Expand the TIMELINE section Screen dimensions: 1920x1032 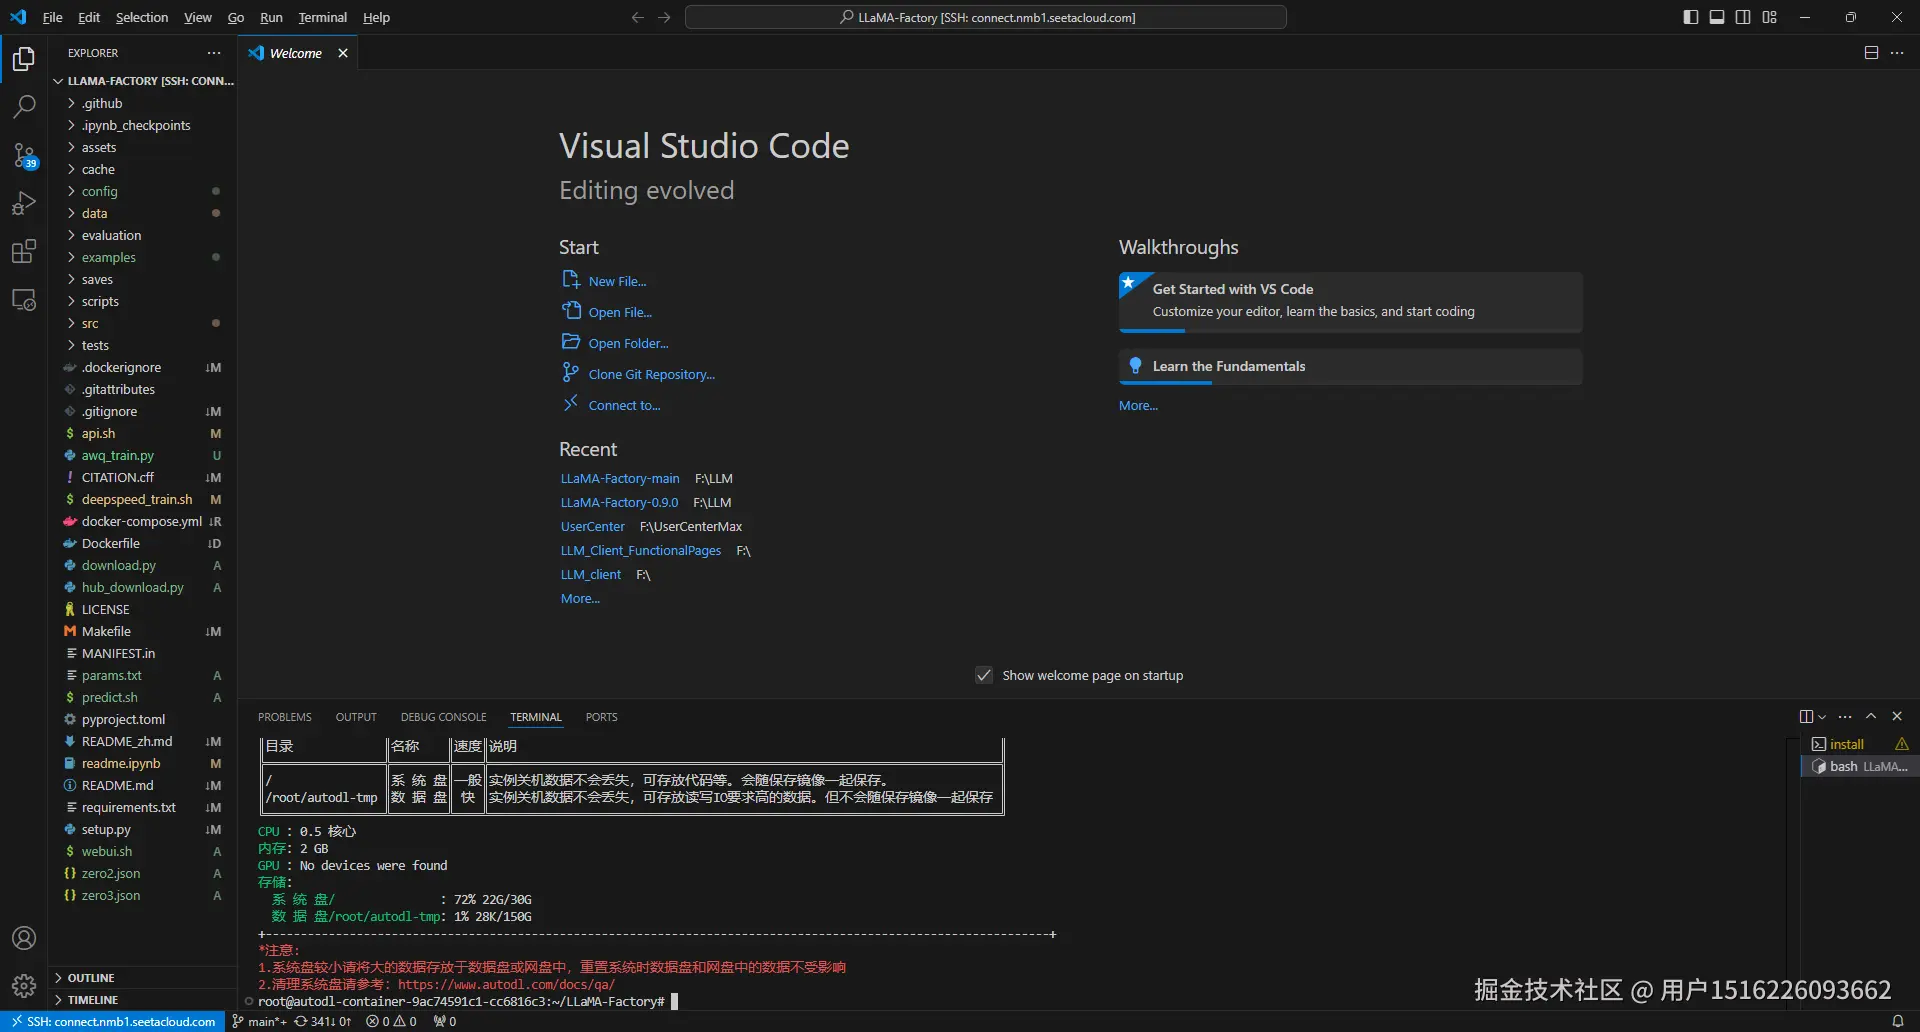pyautogui.click(x=93, y=999)
